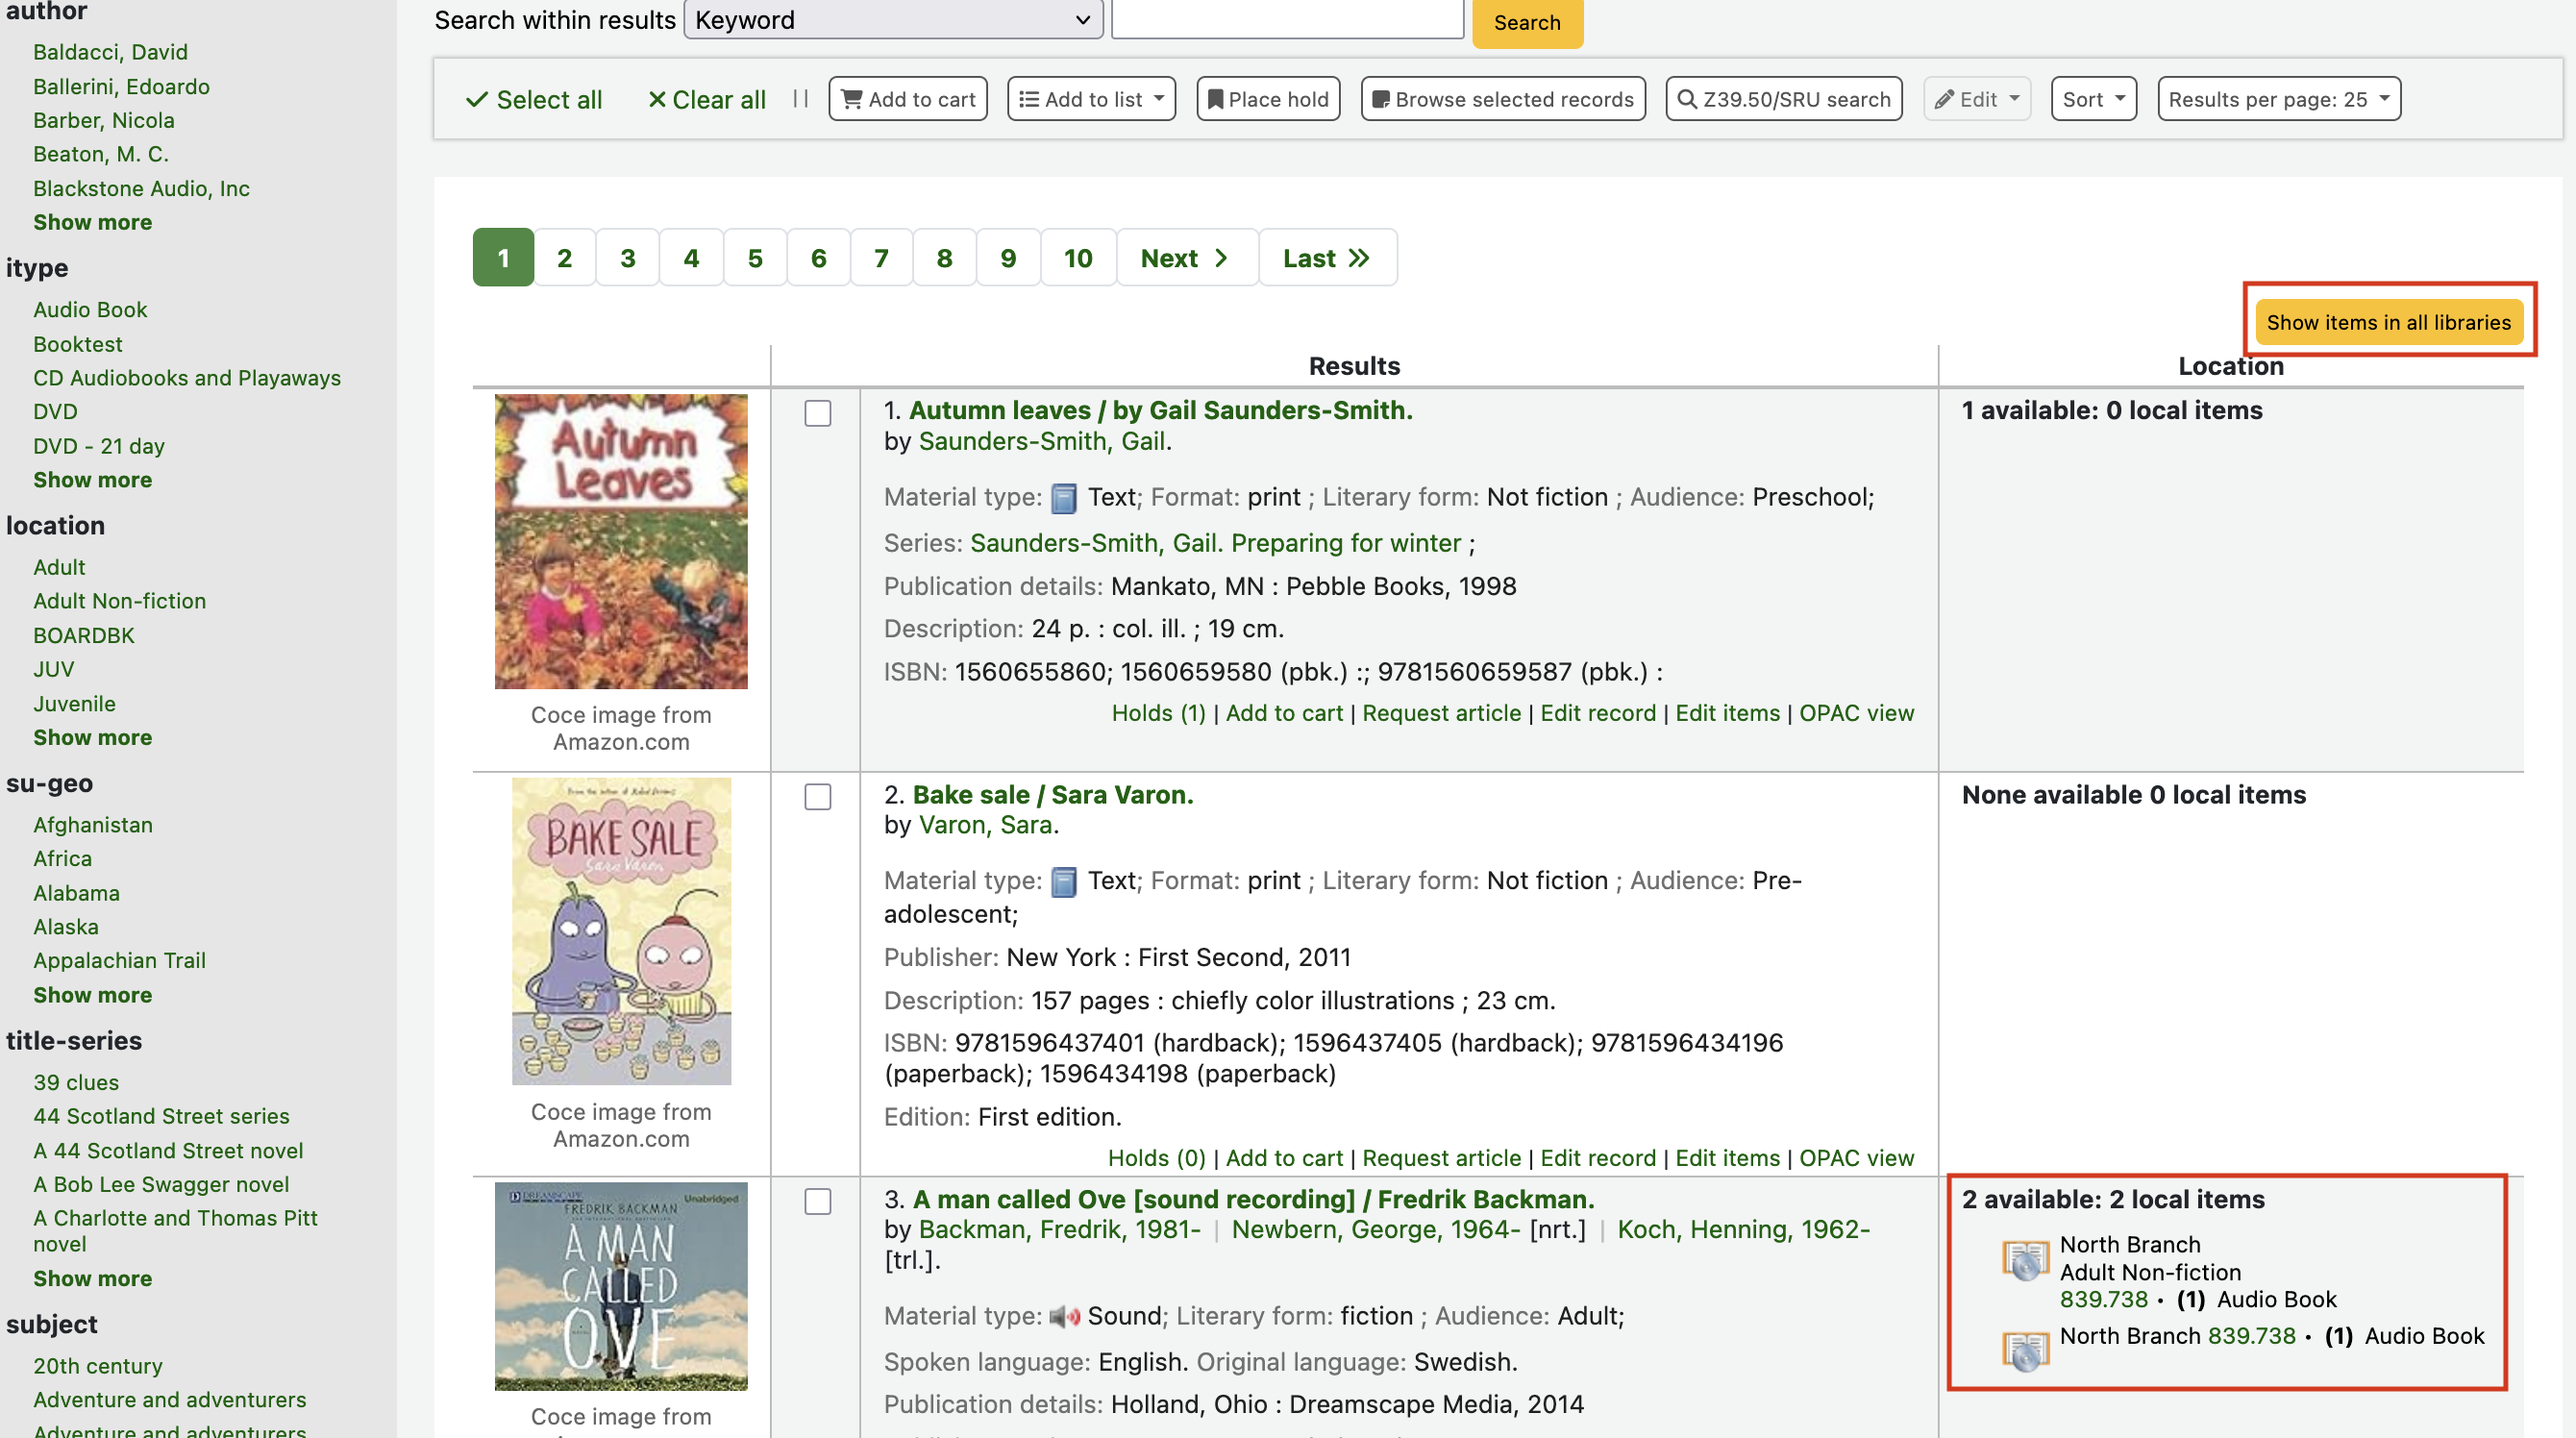Image resolution: width=2576 pixels, height=1438 pixels.
Task: Select A man called Ove checkbox
Action: click(x=817, y=1201)
